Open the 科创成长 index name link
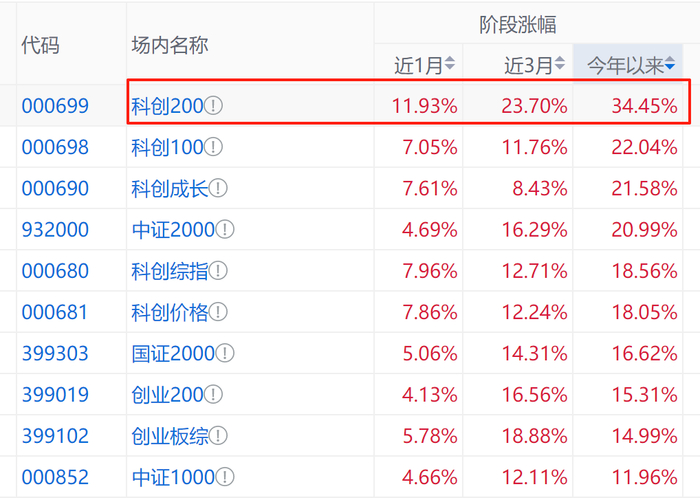This screenshot has height=498, width=700. click(170, 188)
